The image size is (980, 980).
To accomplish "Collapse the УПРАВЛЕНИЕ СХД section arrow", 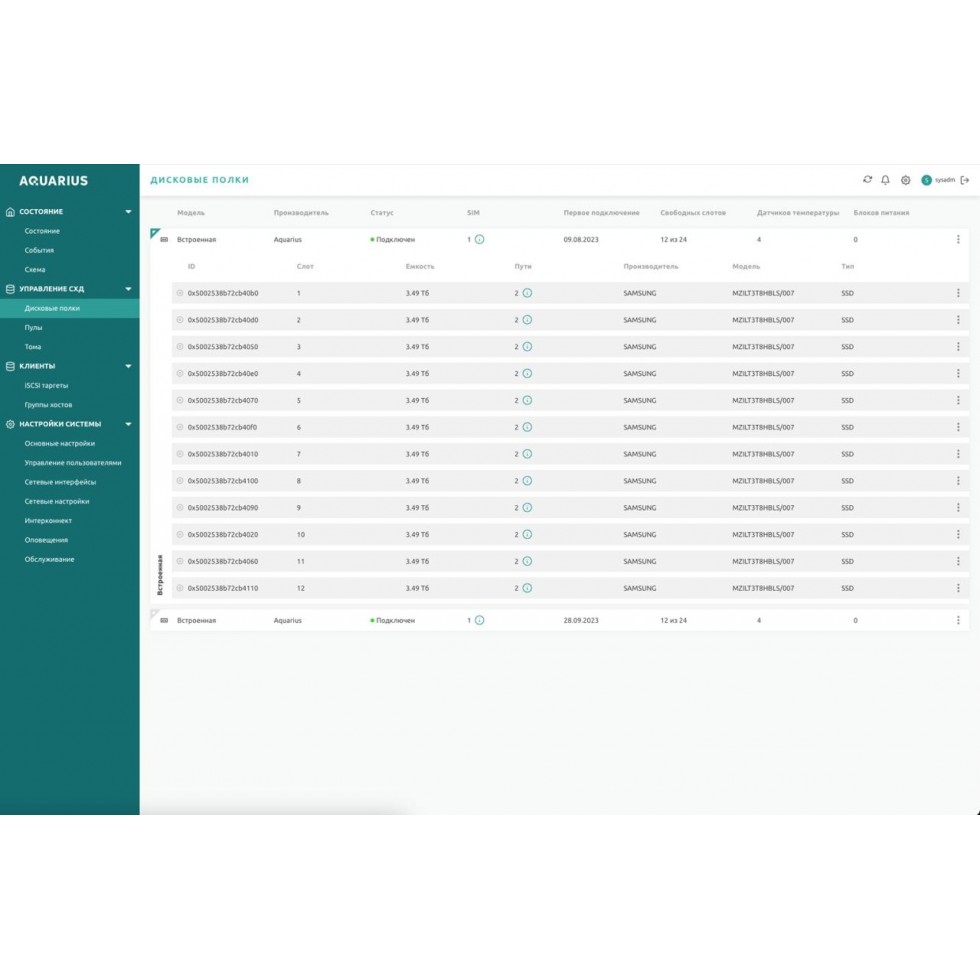I will pos(128,289).
